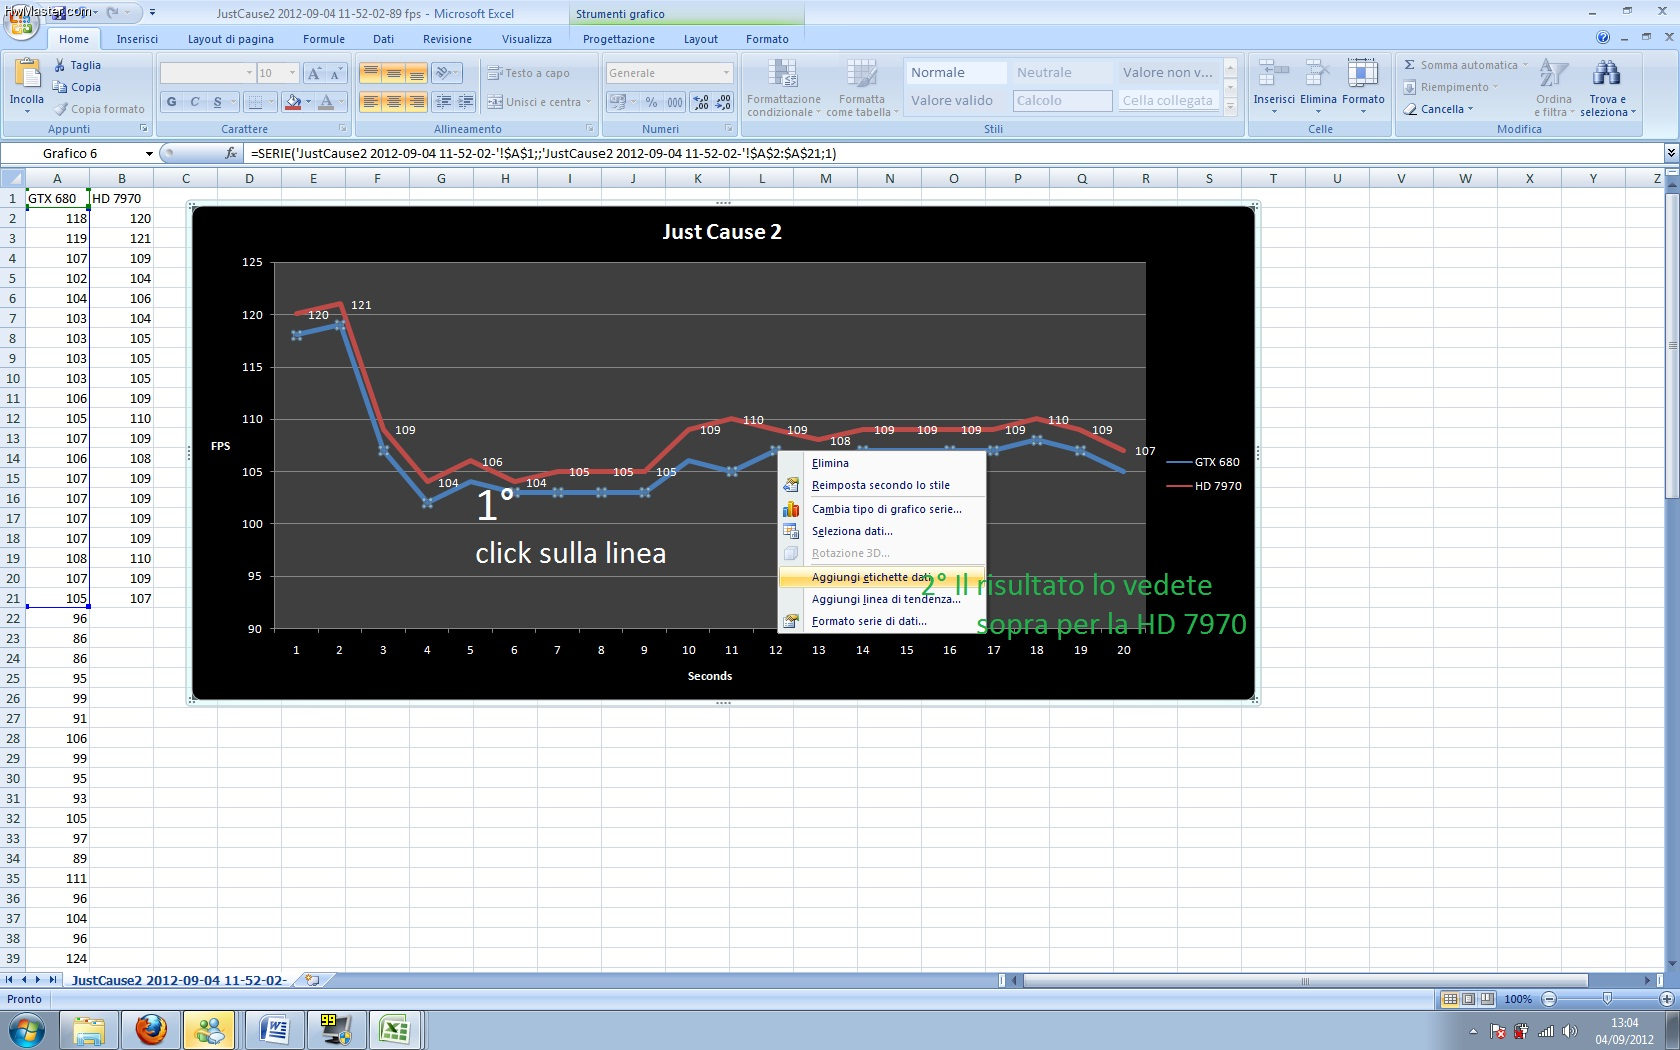Expand the Name Box dropdown arrow

point(149,153)
